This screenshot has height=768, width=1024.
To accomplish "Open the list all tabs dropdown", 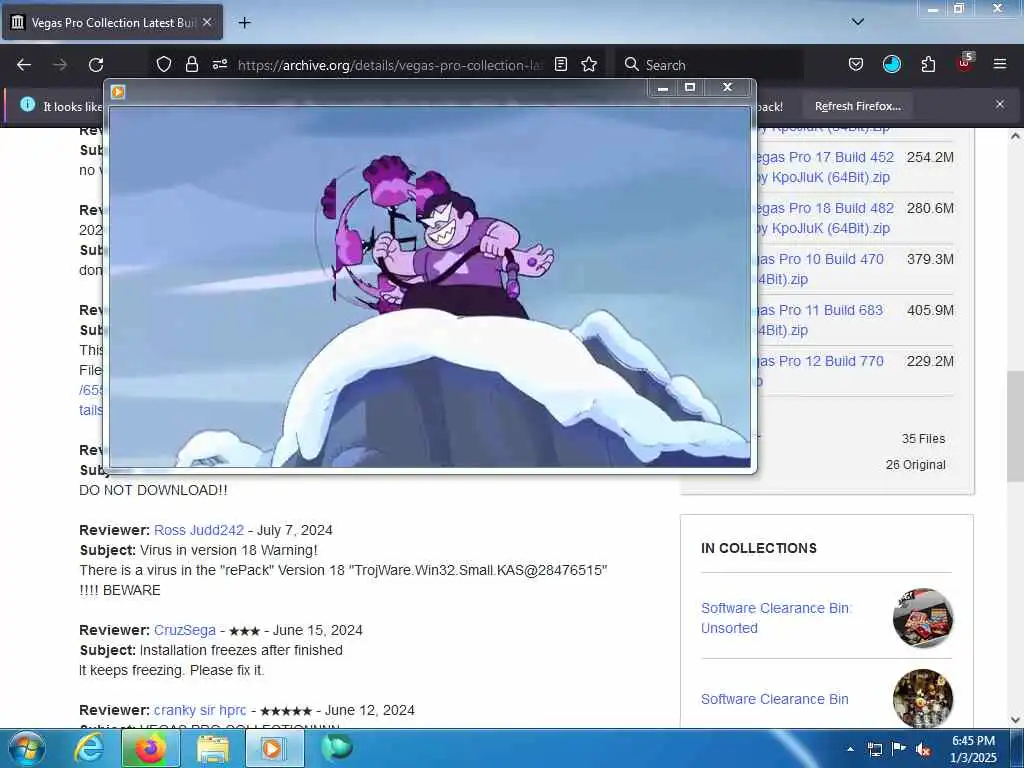I will click(858, 22).
